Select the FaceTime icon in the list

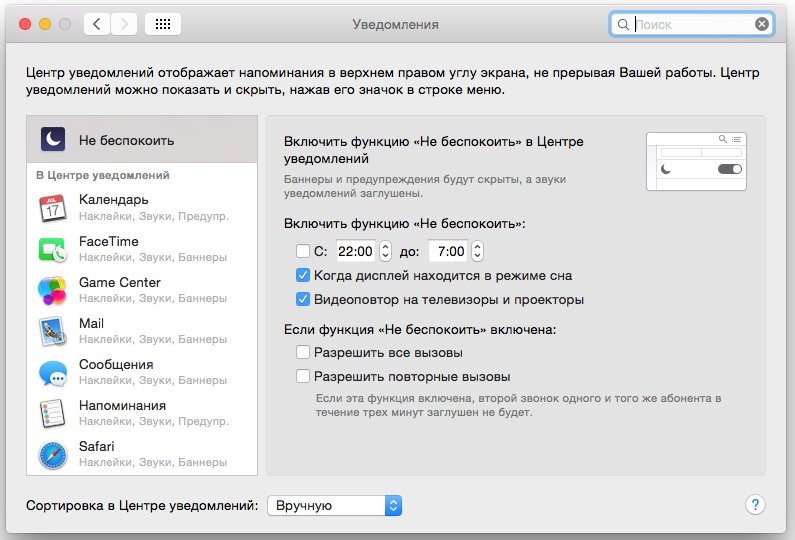point(52,249)
